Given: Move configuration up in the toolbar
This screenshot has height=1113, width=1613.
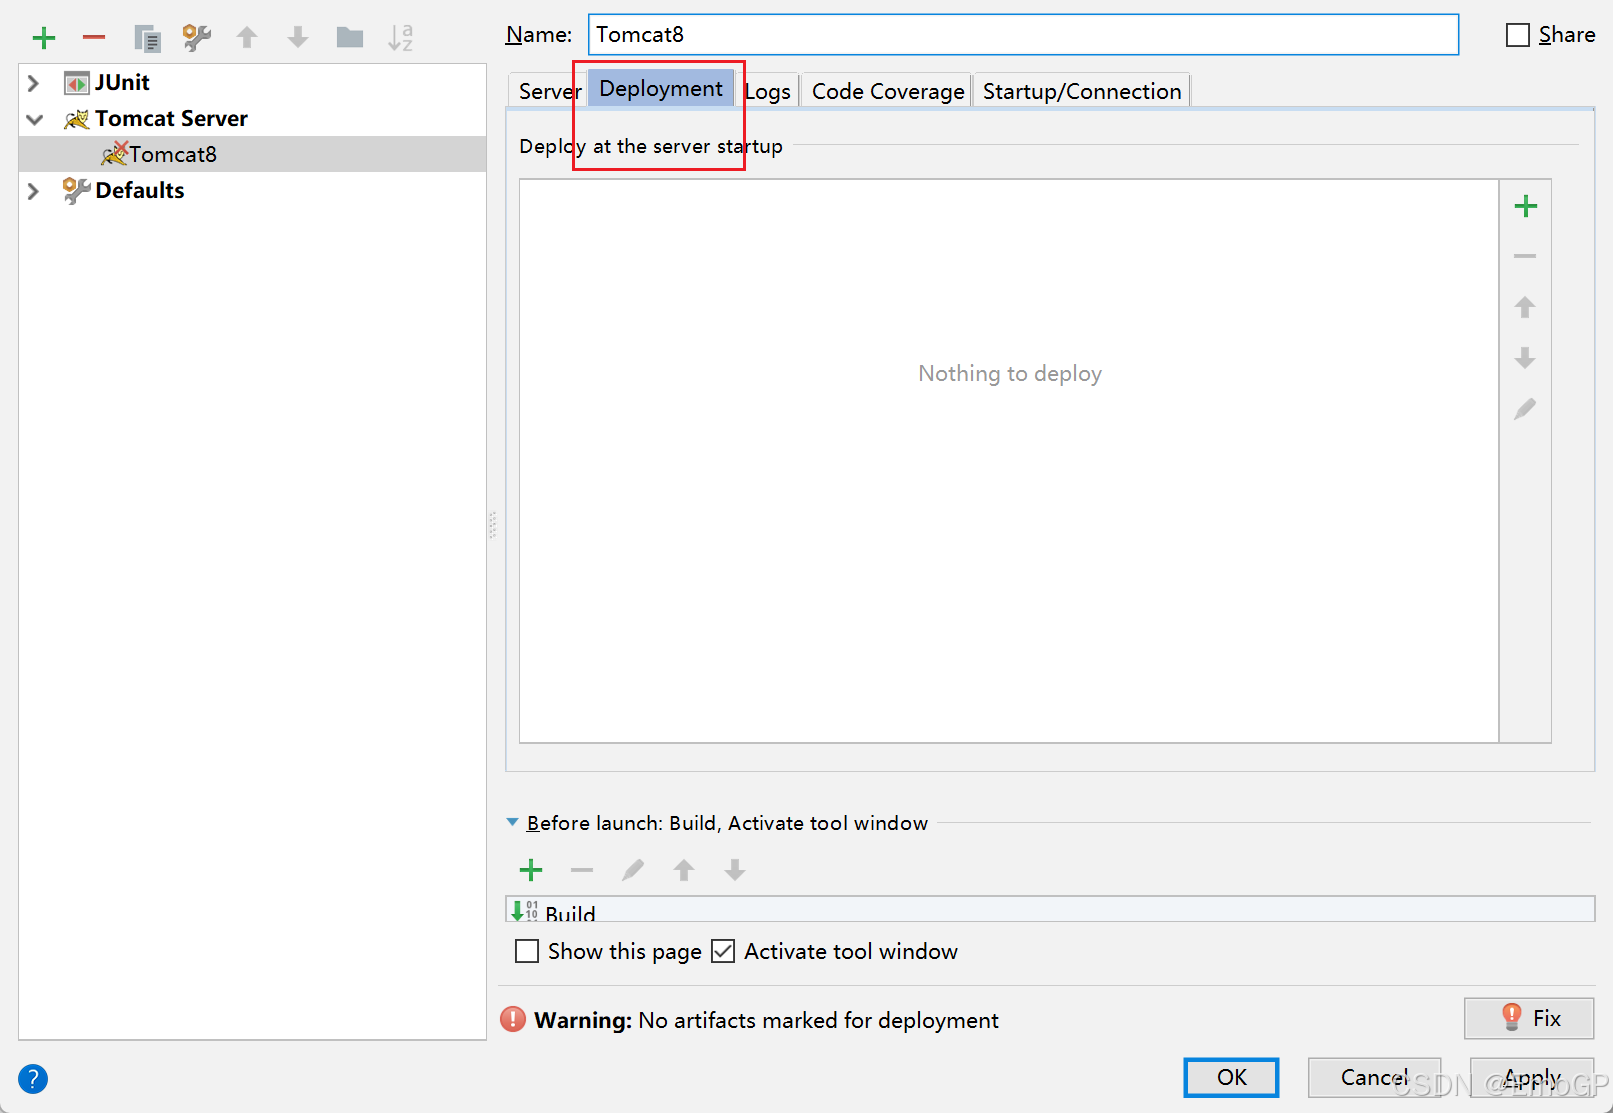Looking at the screenshot, I should pos(247,38).
